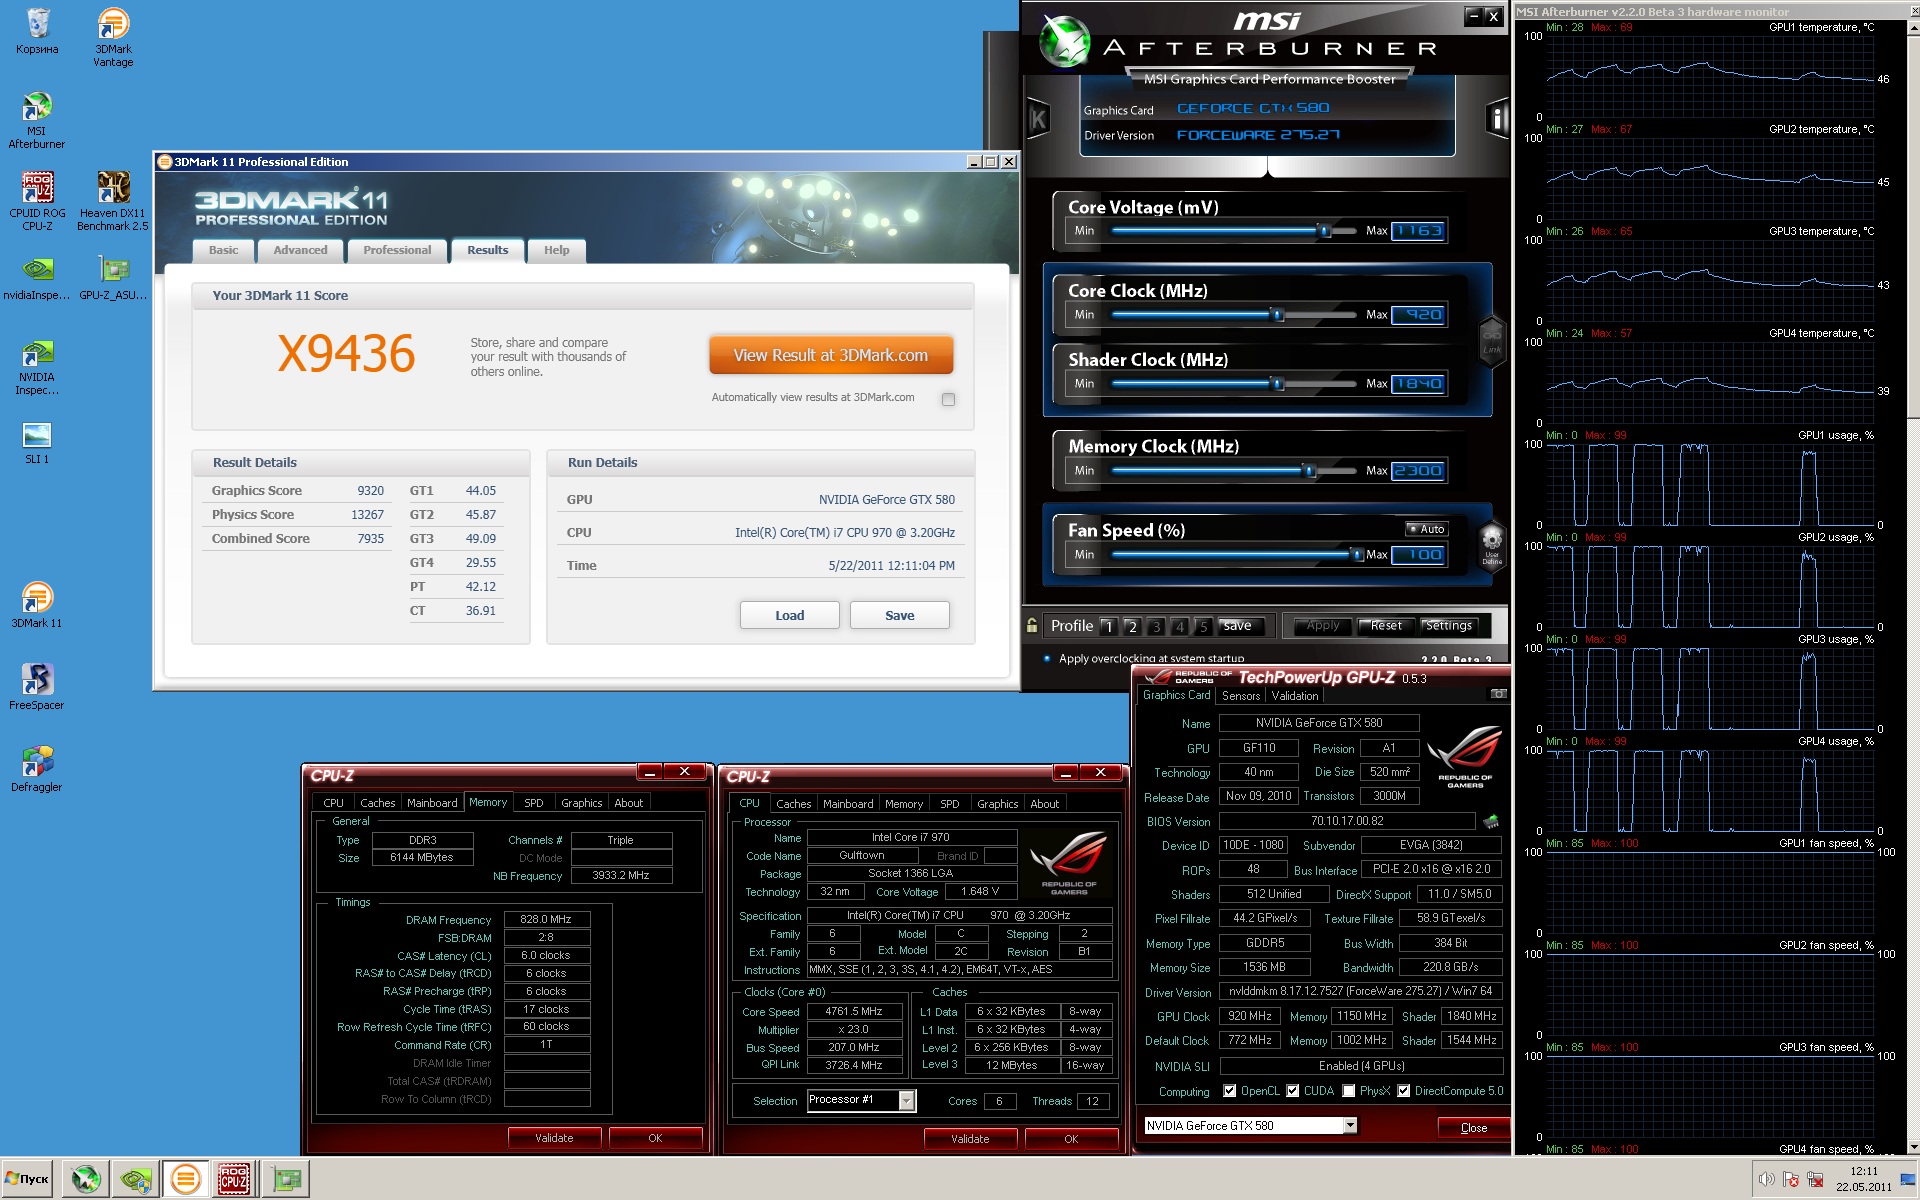This screenshot has height=1200, width=1920.
Task: Open the Sensors tab in GPU-Z
Action: point(1241,696)
